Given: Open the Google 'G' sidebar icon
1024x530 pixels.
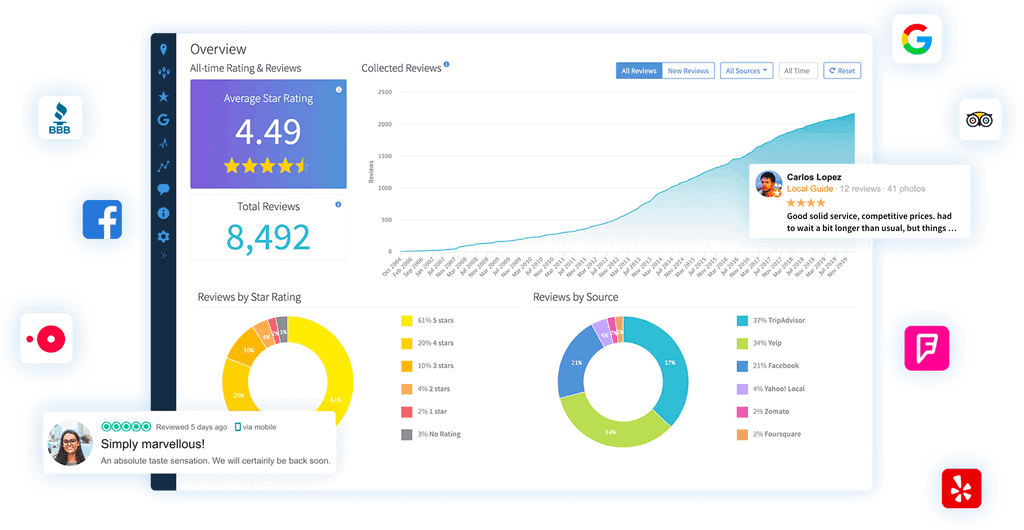Looking at the screenshot, I should pyautogui.click(x=163, y=119).
